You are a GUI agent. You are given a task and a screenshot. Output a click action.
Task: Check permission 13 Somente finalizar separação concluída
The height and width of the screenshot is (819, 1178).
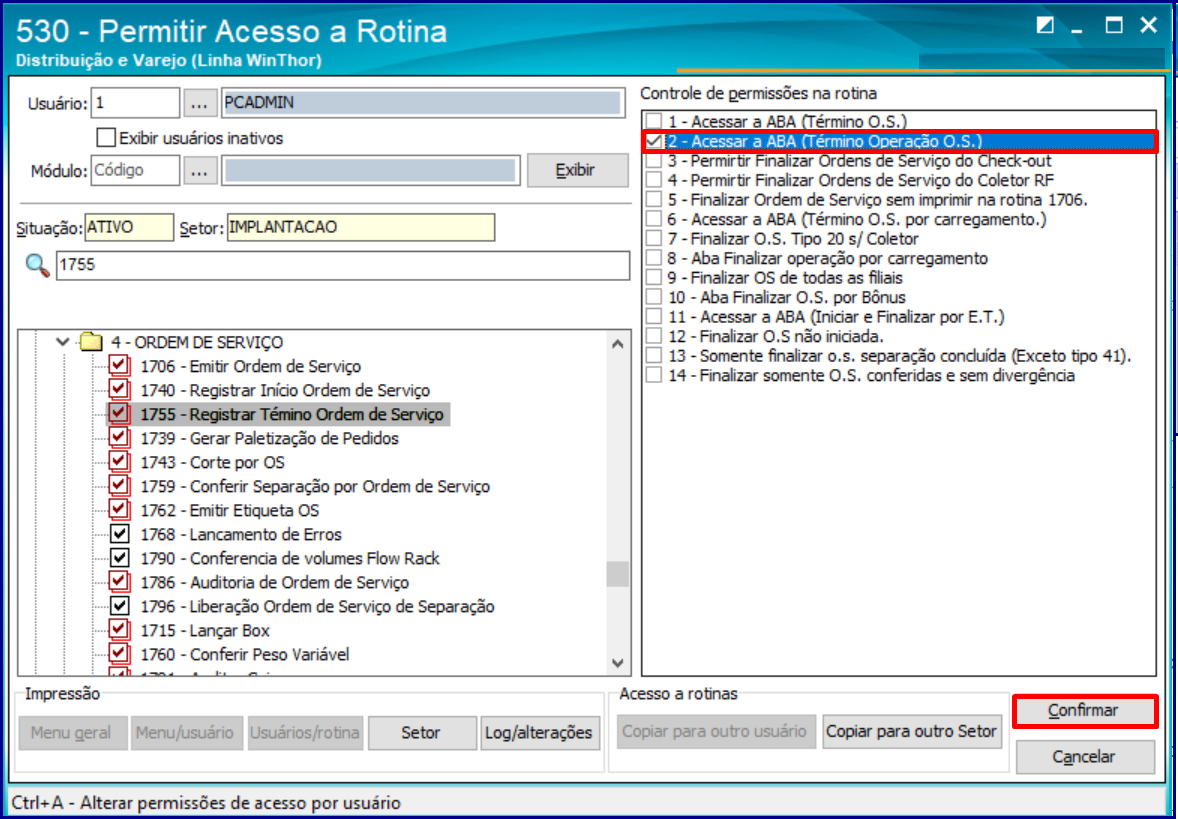[x=654, y=356]
